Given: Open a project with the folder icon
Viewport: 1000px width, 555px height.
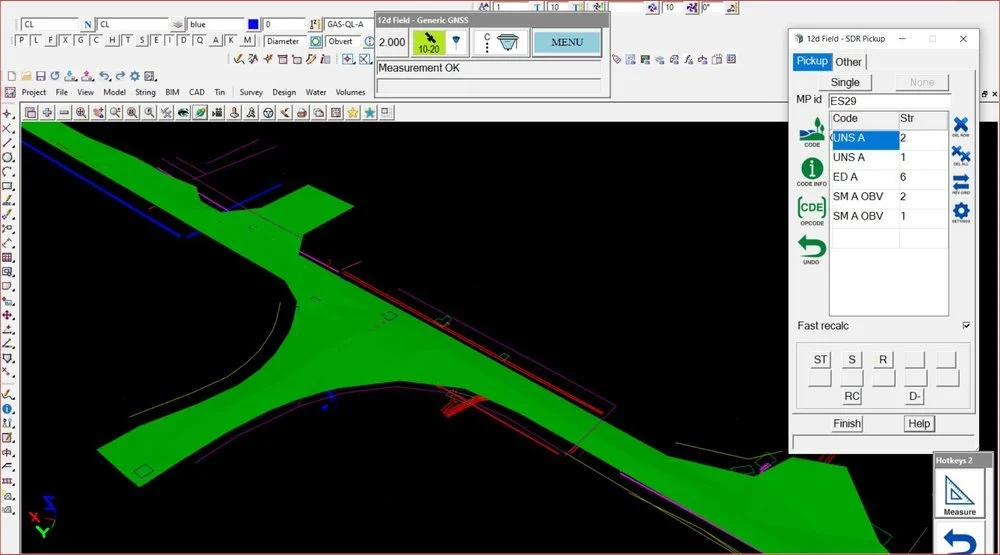Looking at the screenshot, I should (x=26, y=76).
